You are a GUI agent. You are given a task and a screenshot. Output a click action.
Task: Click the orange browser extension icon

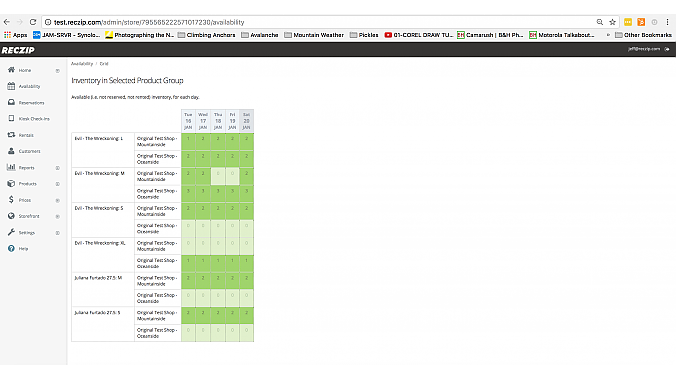point(641,22)
